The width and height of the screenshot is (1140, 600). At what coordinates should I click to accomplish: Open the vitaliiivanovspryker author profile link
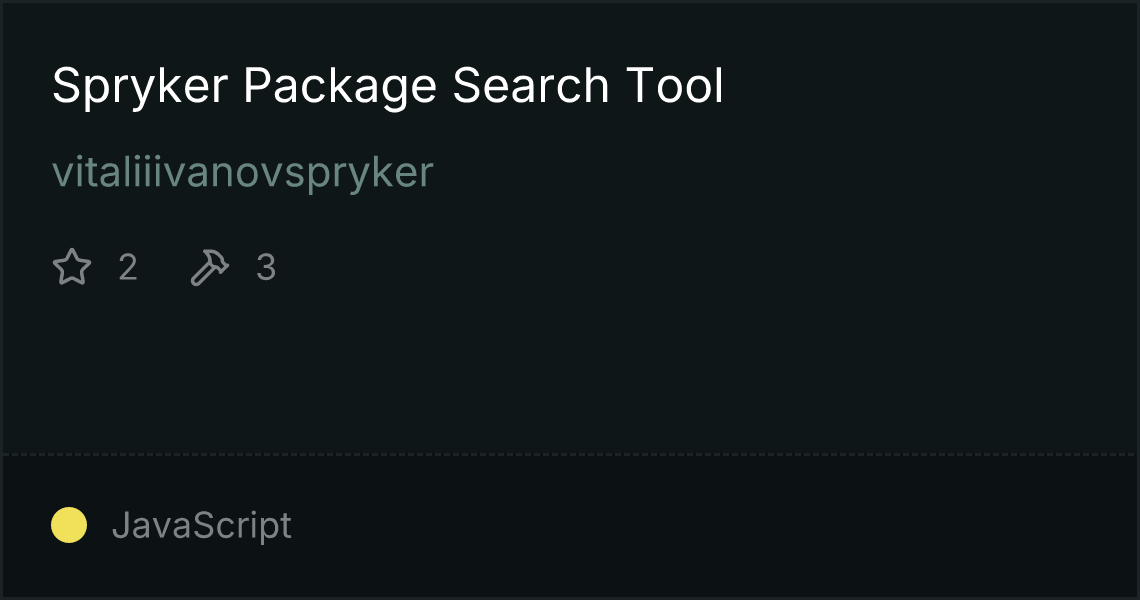[x=242, y=172]
